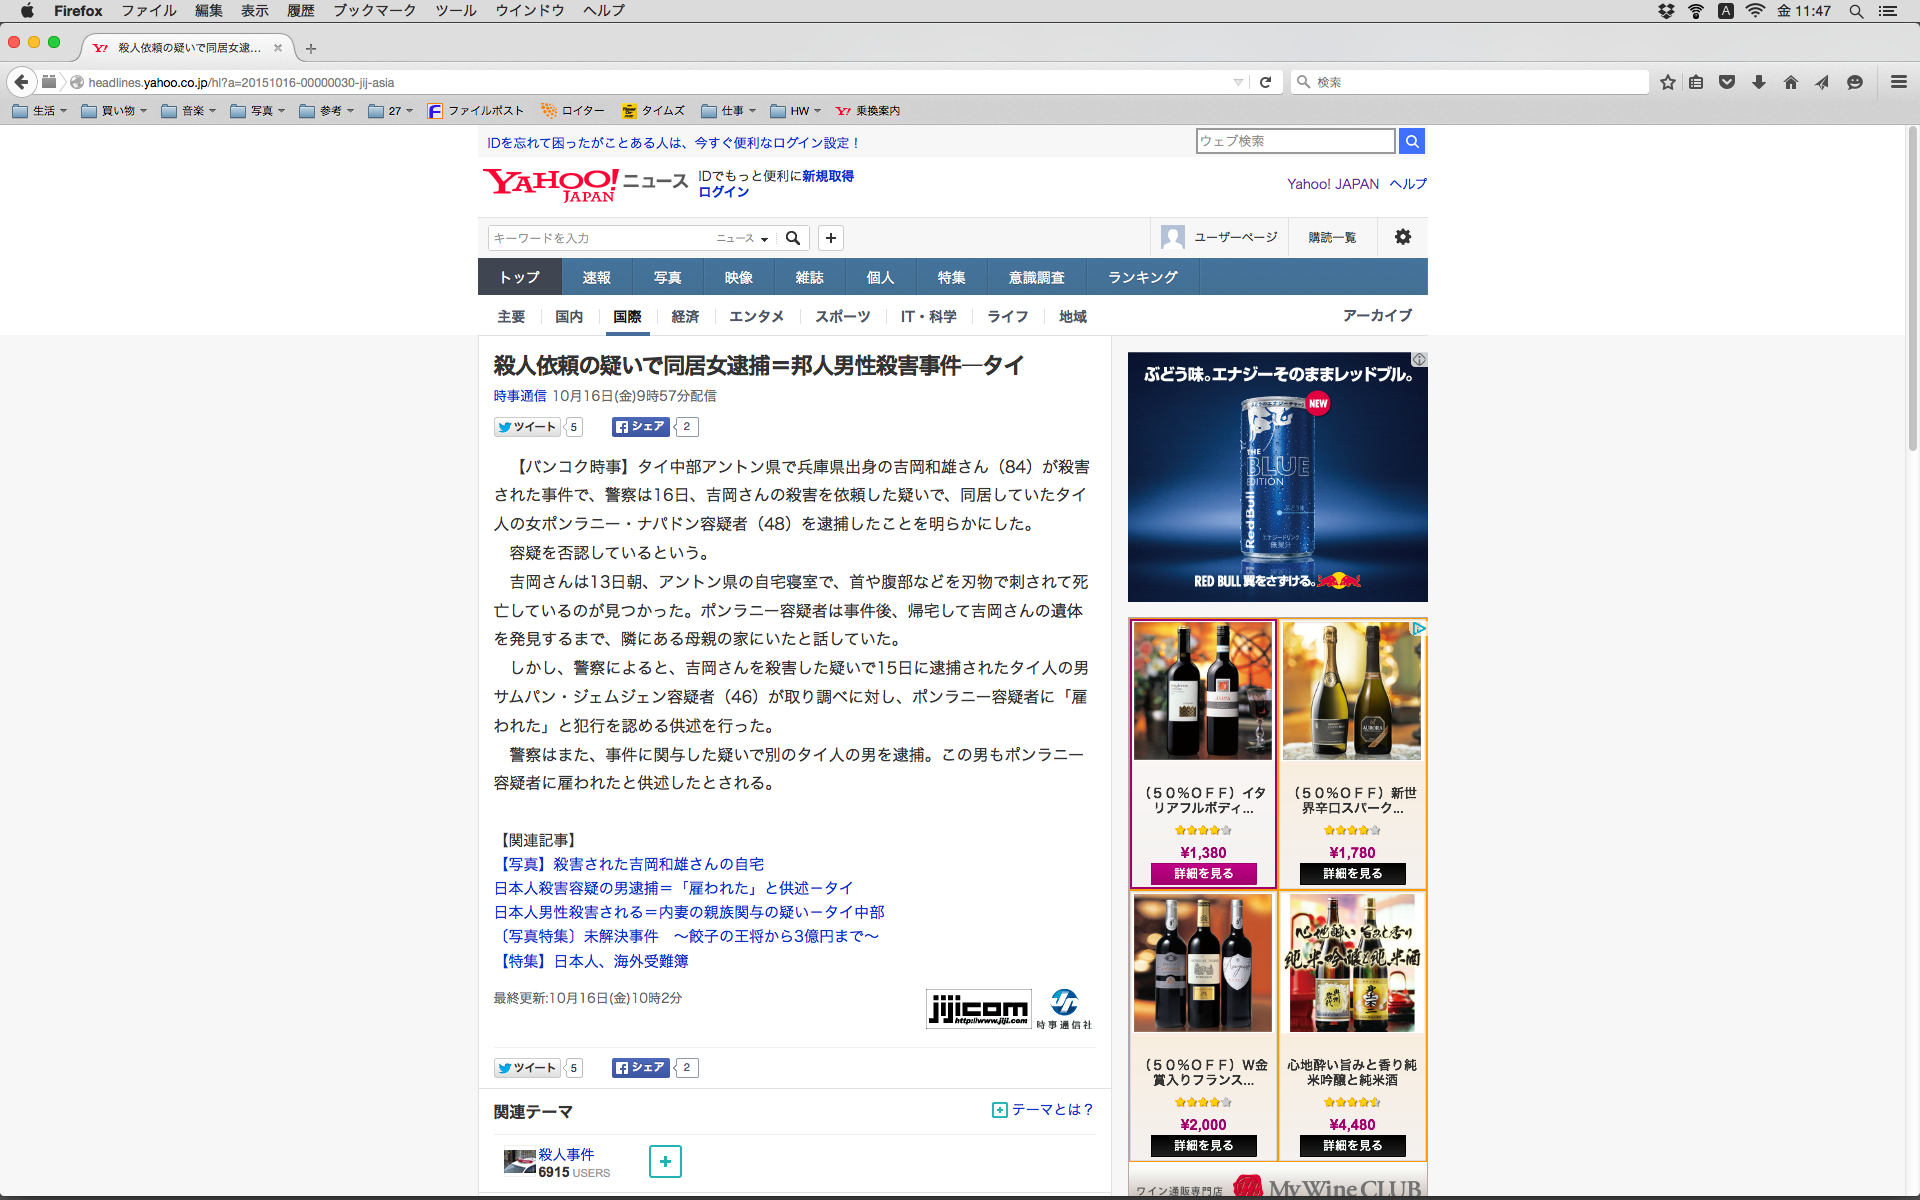The image size is (1920, 1200).
Task: Click the top ツイート button
Action: click(527, 427)
